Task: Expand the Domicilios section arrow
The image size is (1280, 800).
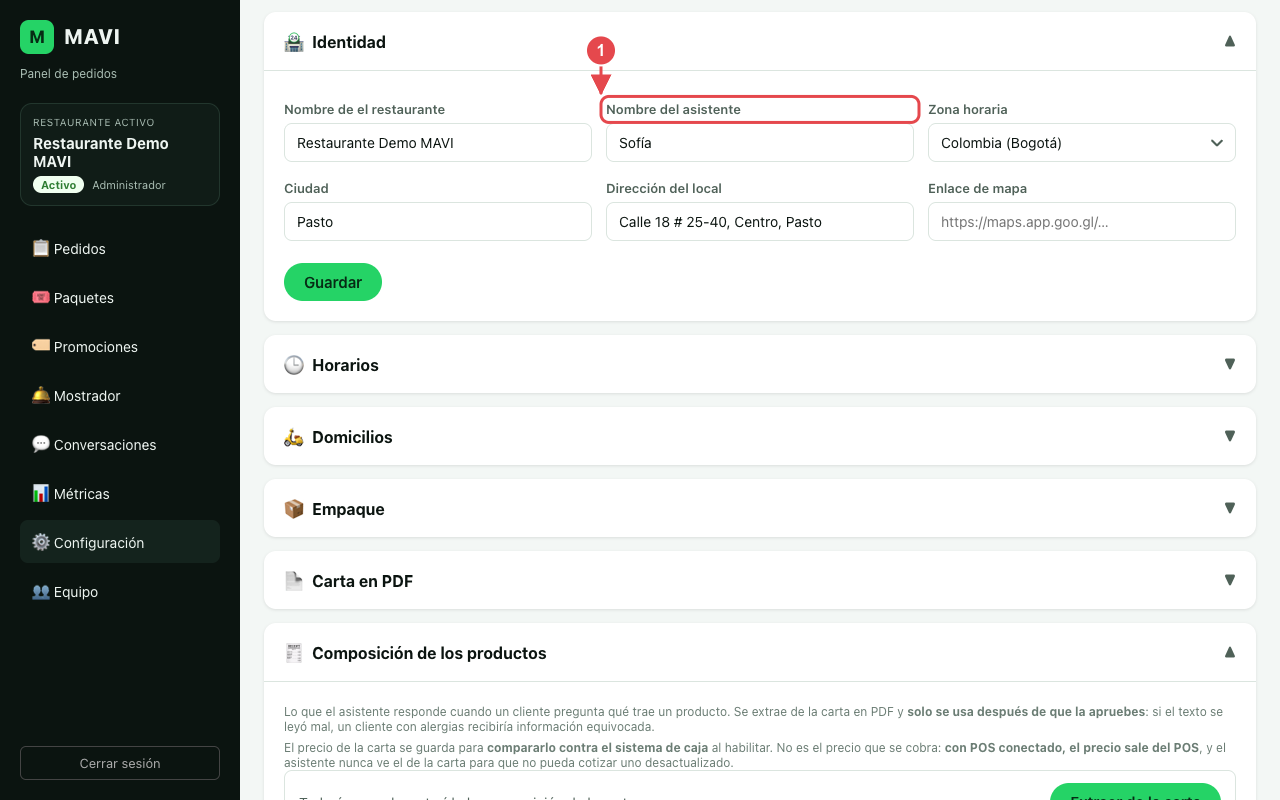Action: pos(1230,436)
